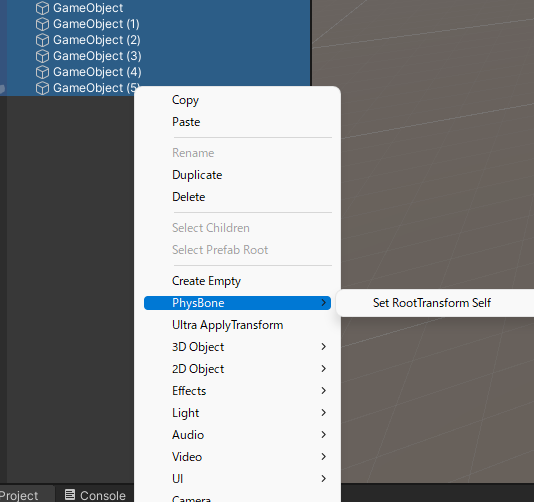
Task: Switch to the Console tab
Action: [95, 495]
